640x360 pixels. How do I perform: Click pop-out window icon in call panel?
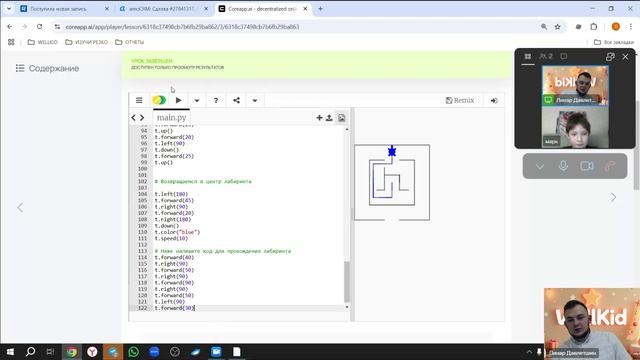(610, 57)
